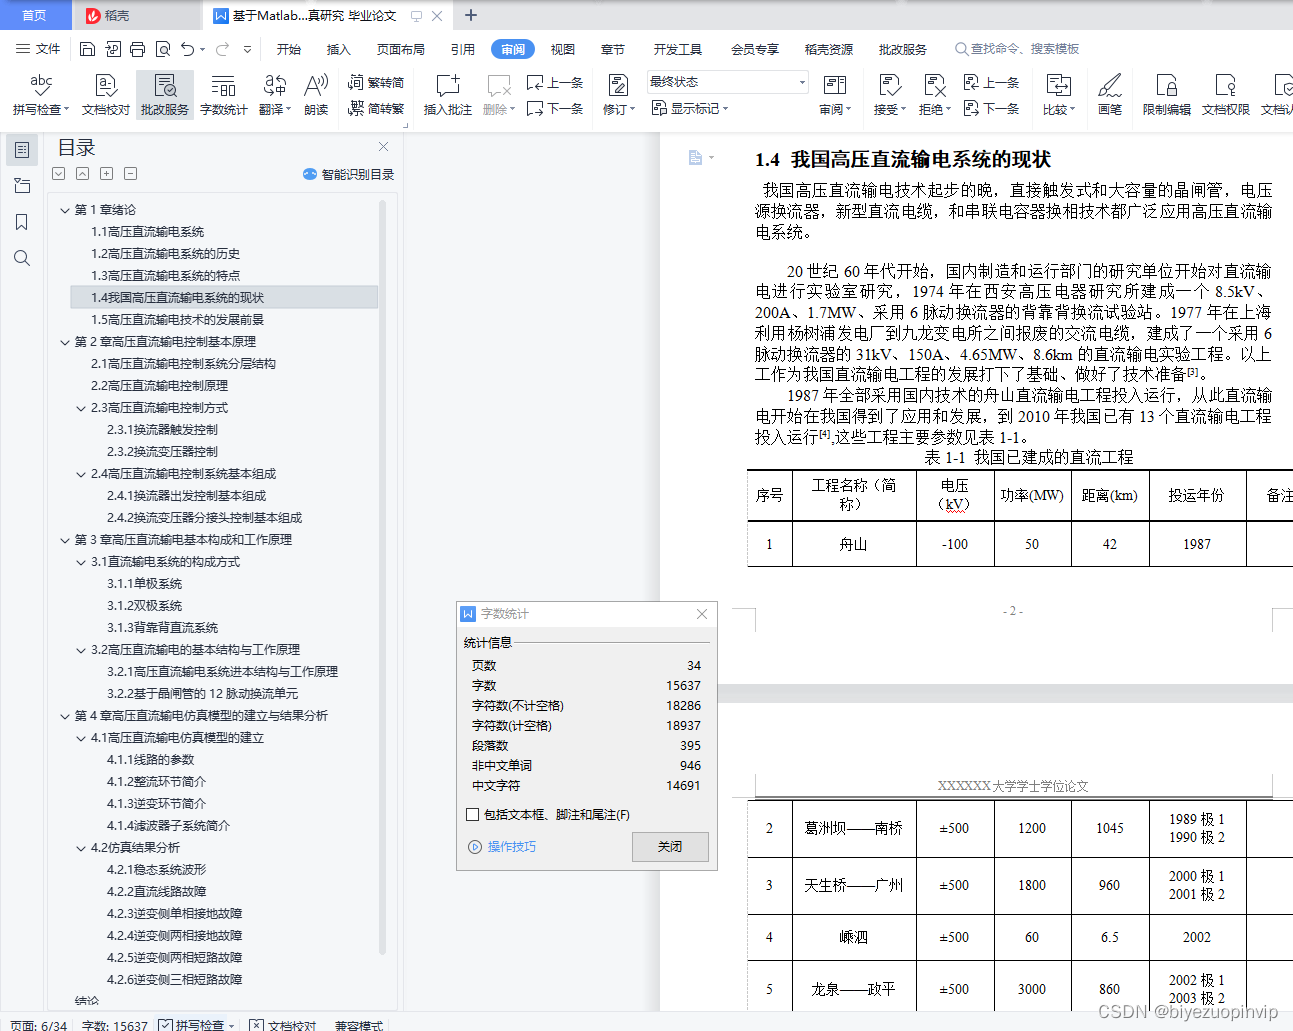Viewport: 1293px width, 1031px height.
Task: Select 1.2高压直流输电系统的历史 in outline
Action: pos(165,254)
